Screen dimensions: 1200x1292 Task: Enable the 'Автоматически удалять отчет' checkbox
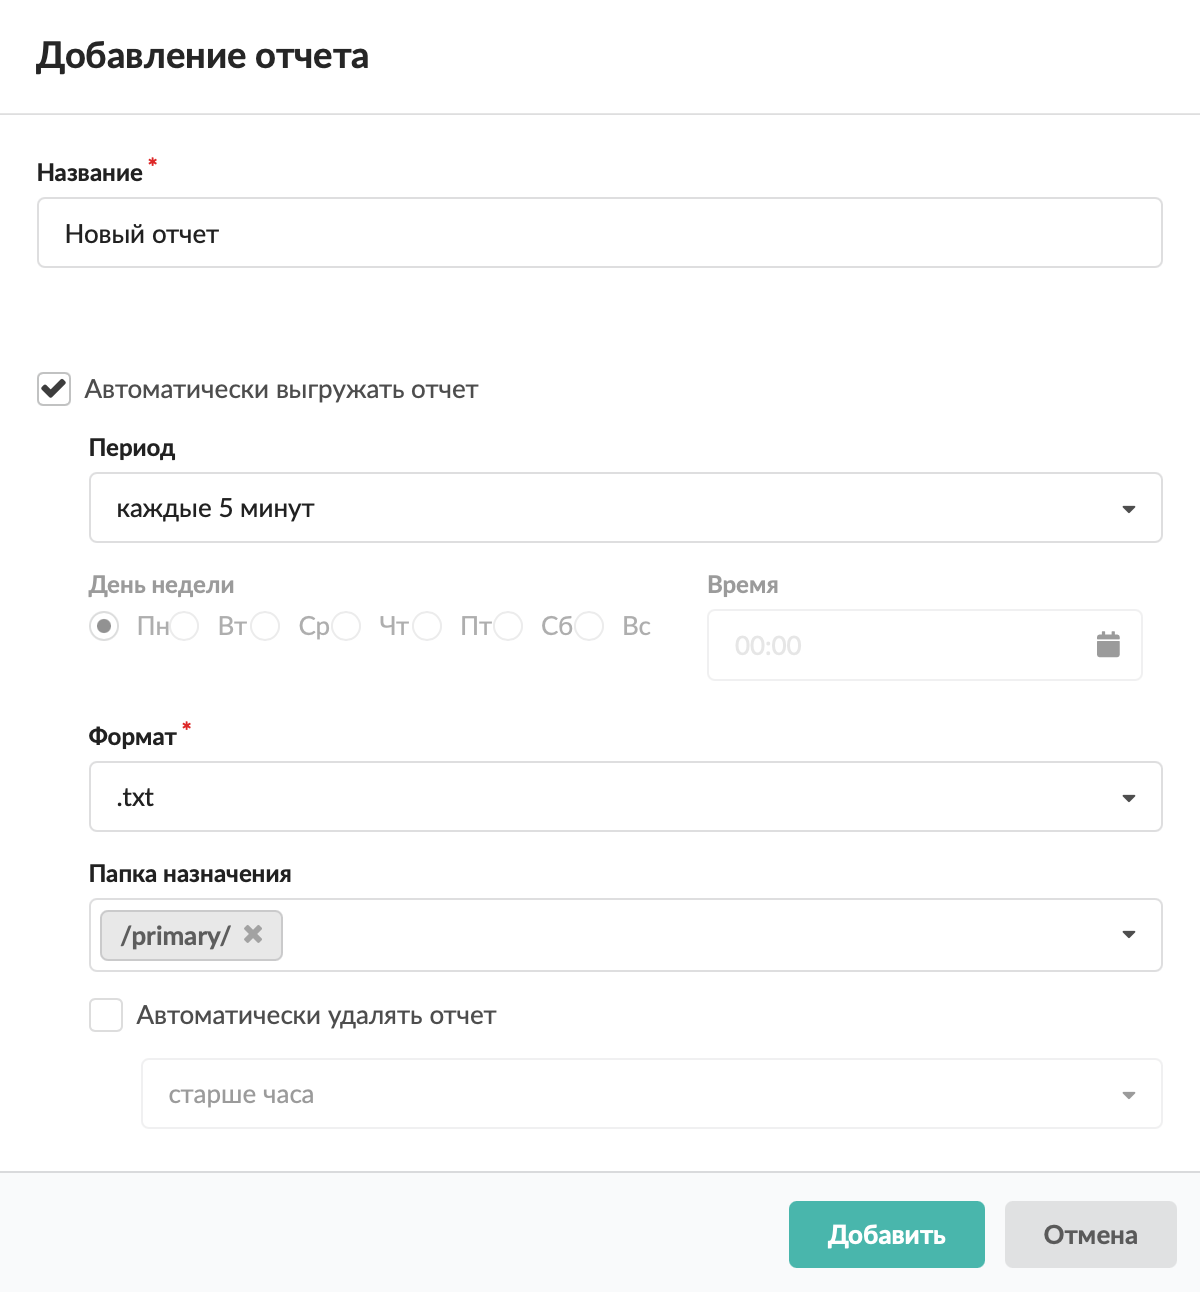click(x=106, y=1016)
